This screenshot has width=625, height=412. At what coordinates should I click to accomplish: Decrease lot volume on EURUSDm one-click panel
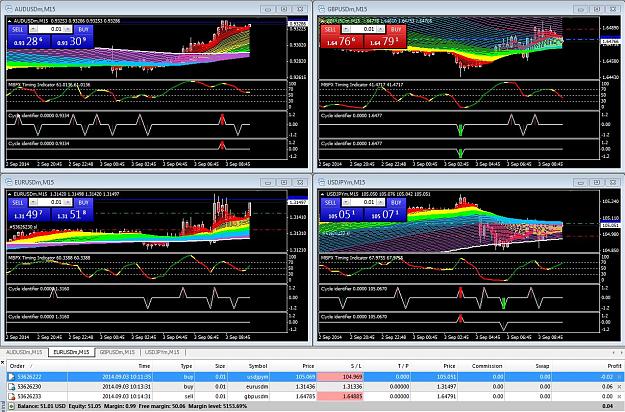[x=33, y=202]
